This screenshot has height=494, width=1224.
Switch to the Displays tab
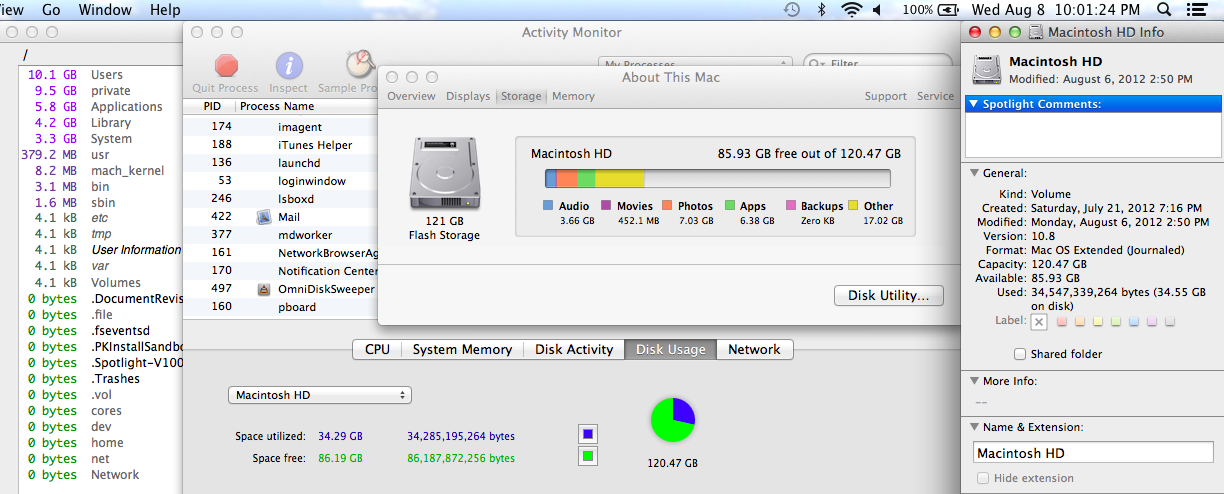click(468, 96)
